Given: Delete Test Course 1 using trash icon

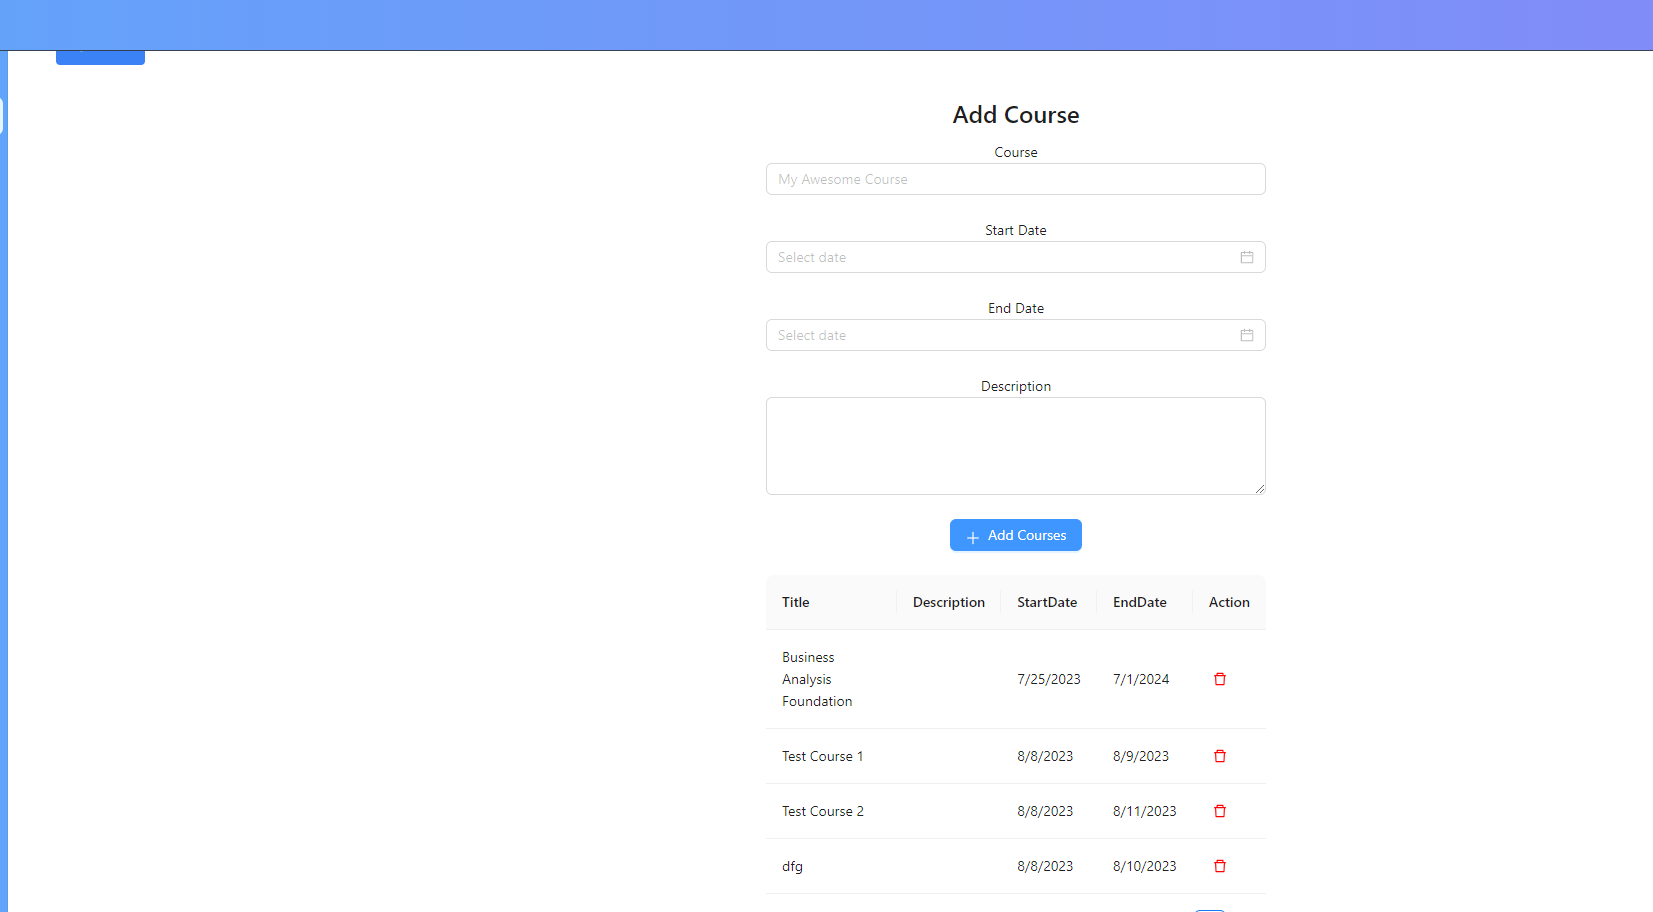Looking at the screenshot, I should (1219, 756).
